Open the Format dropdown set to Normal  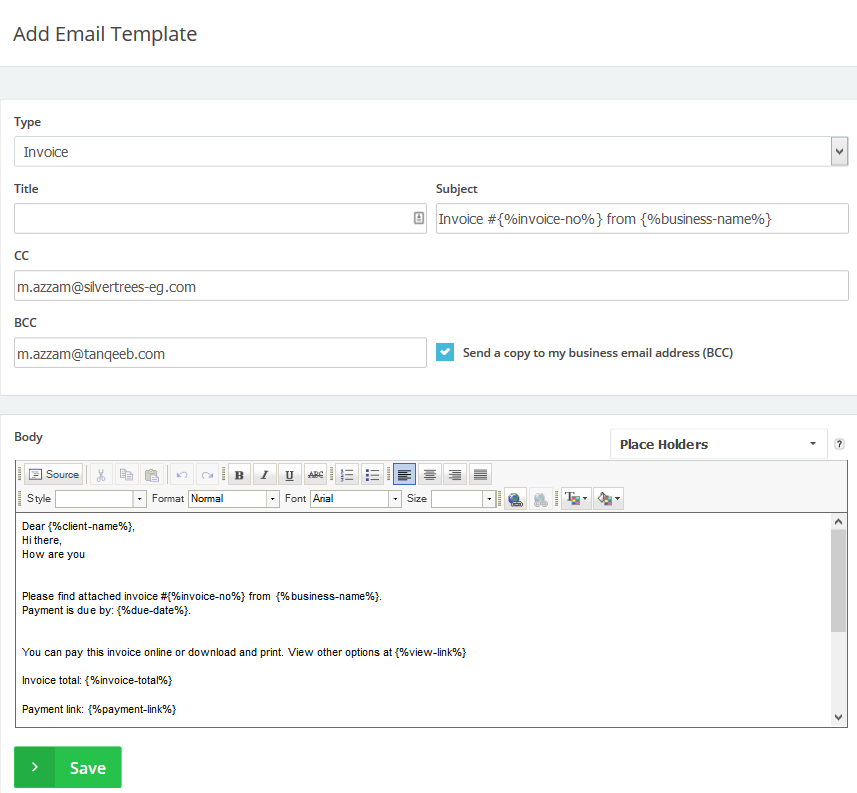[235, 498]
